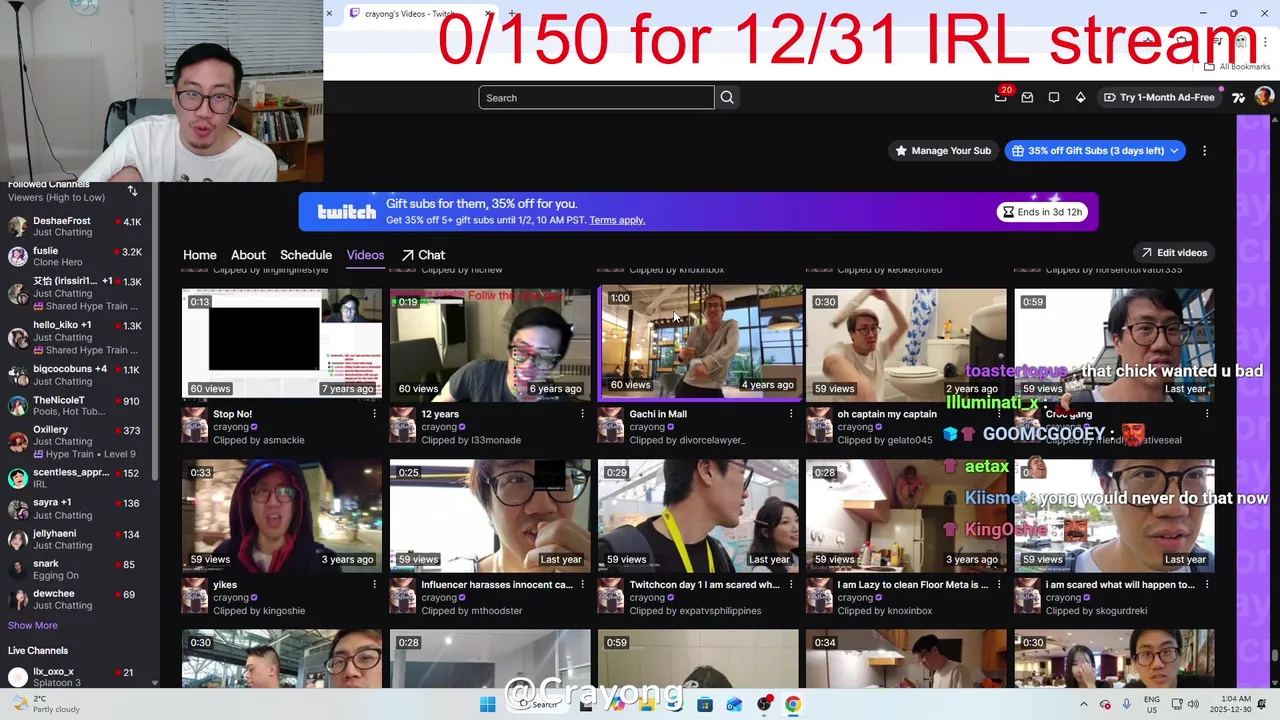Open DeshaeFrost in followed channels
The height and width of the screenshot is (720, 1280).
tap(77, 226)
